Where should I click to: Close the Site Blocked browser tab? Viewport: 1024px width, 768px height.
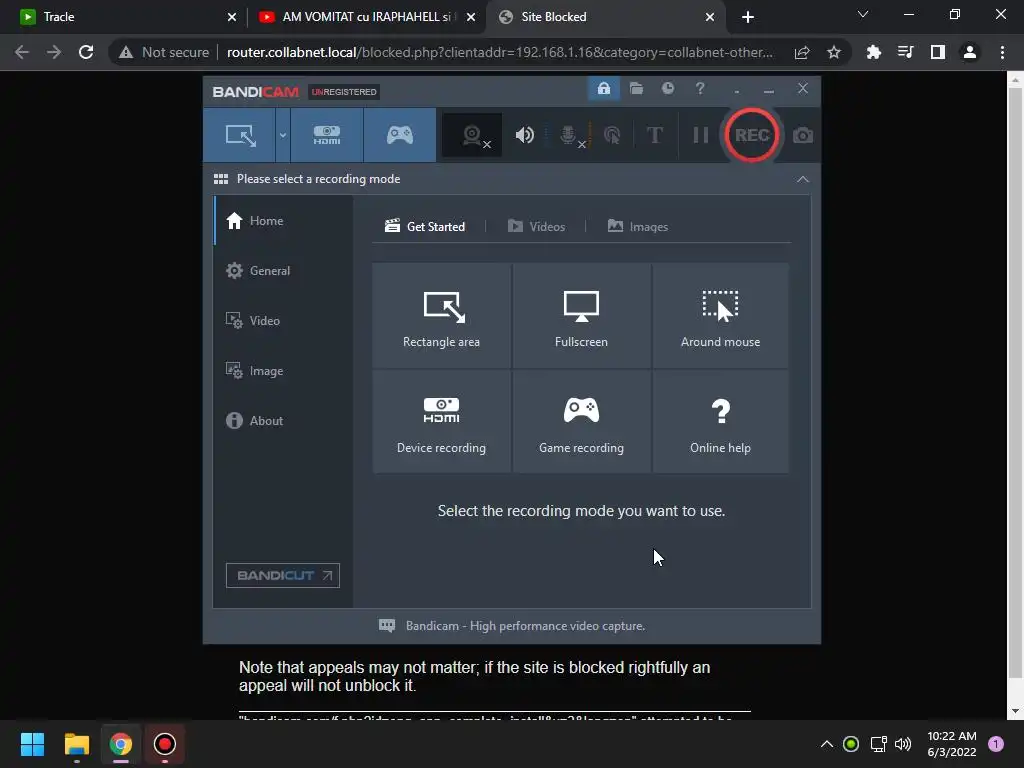coord(710,17)
